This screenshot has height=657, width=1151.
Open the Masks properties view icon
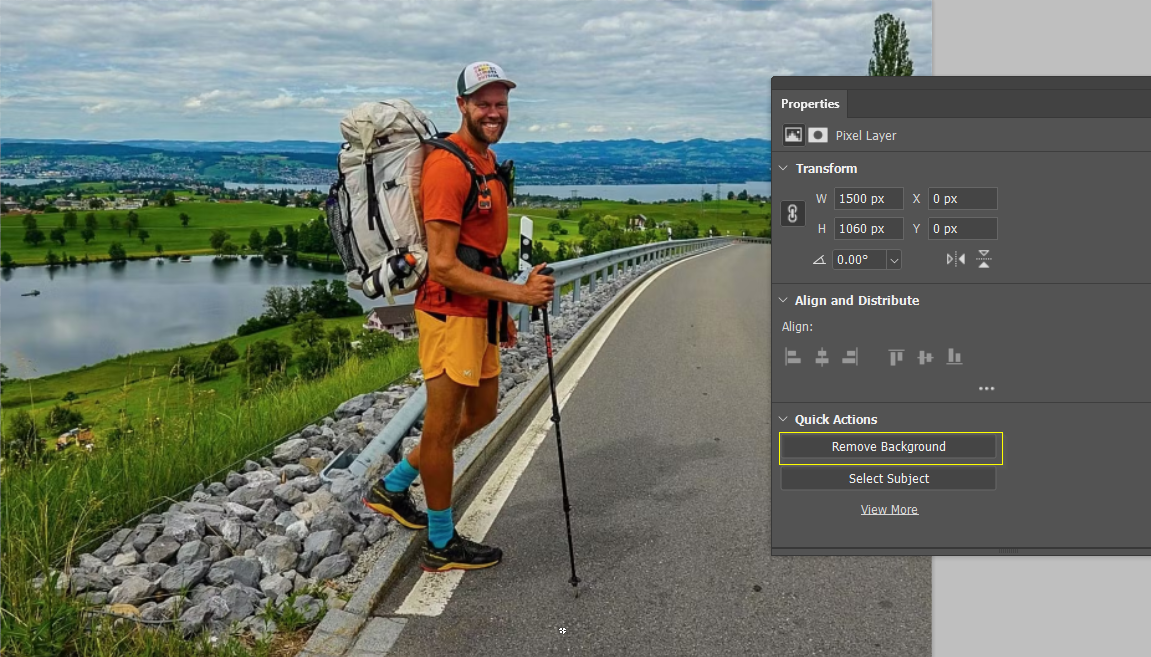[818, 135]
